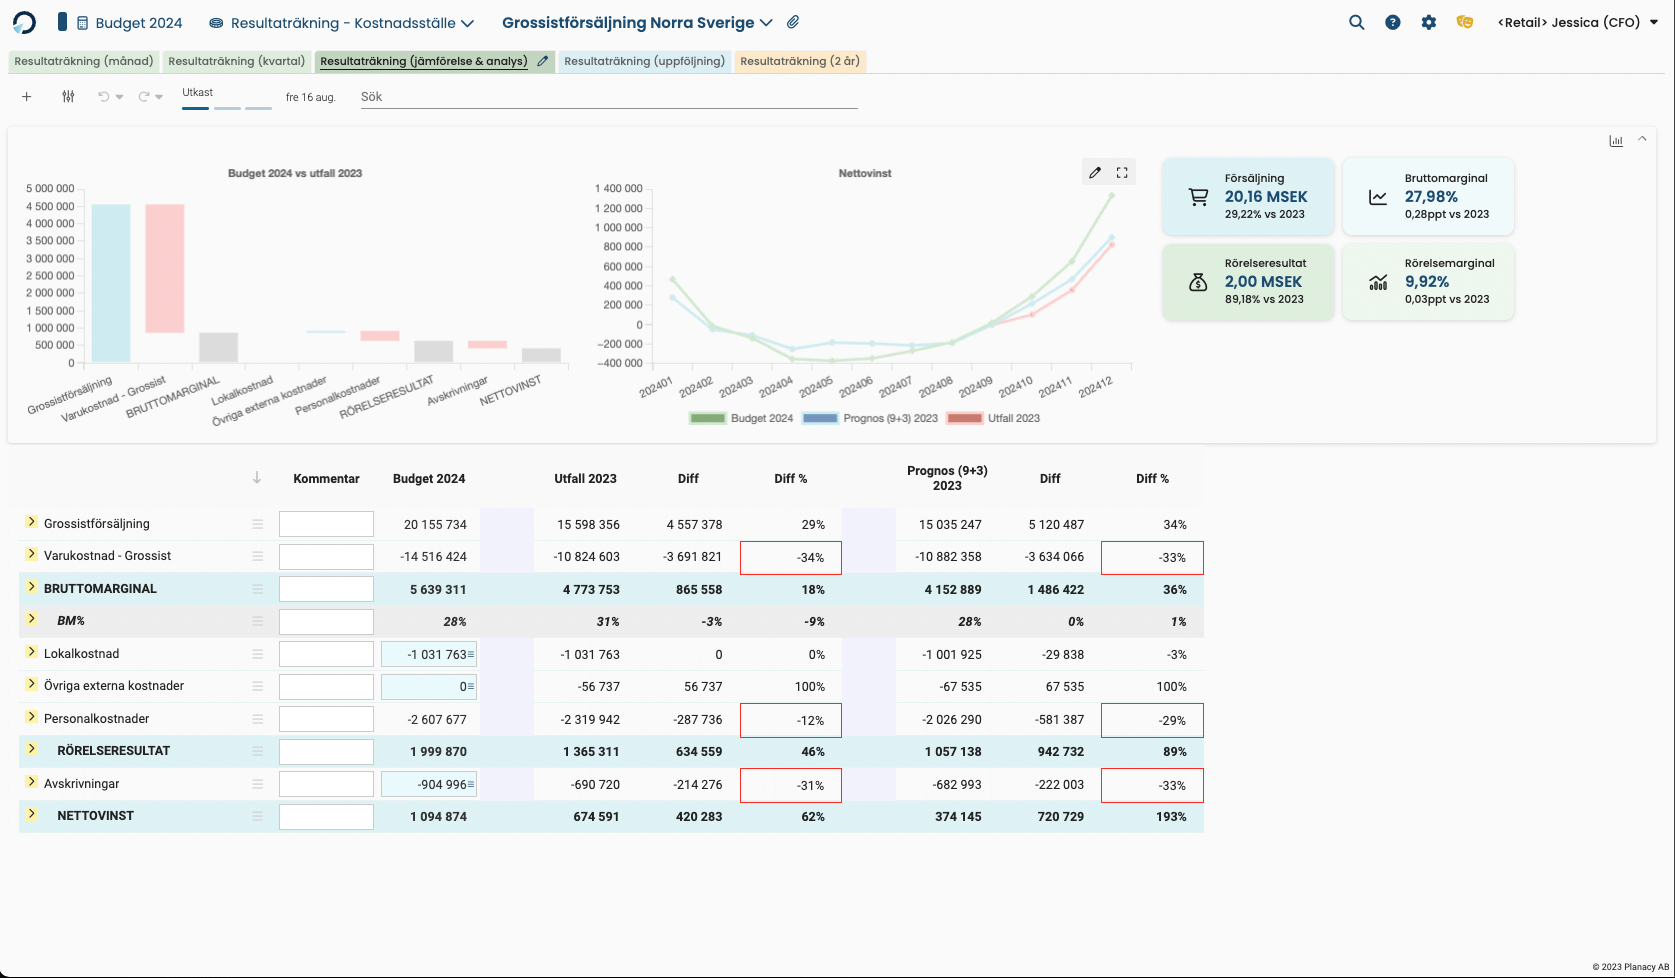Expand the NETTOVINST row
This screenshot has height=978, width=1675.
pyautogui.click(x=31, y=814)
